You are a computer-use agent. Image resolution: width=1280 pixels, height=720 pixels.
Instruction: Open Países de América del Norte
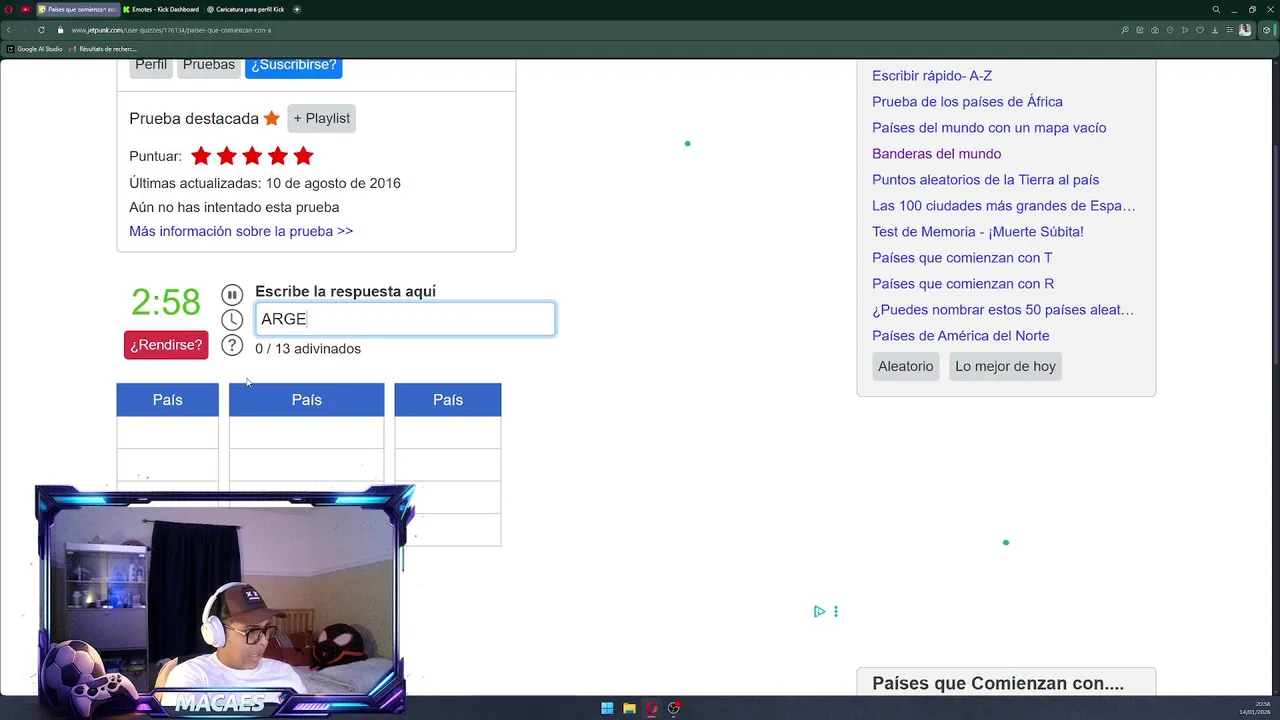point(961,336)
